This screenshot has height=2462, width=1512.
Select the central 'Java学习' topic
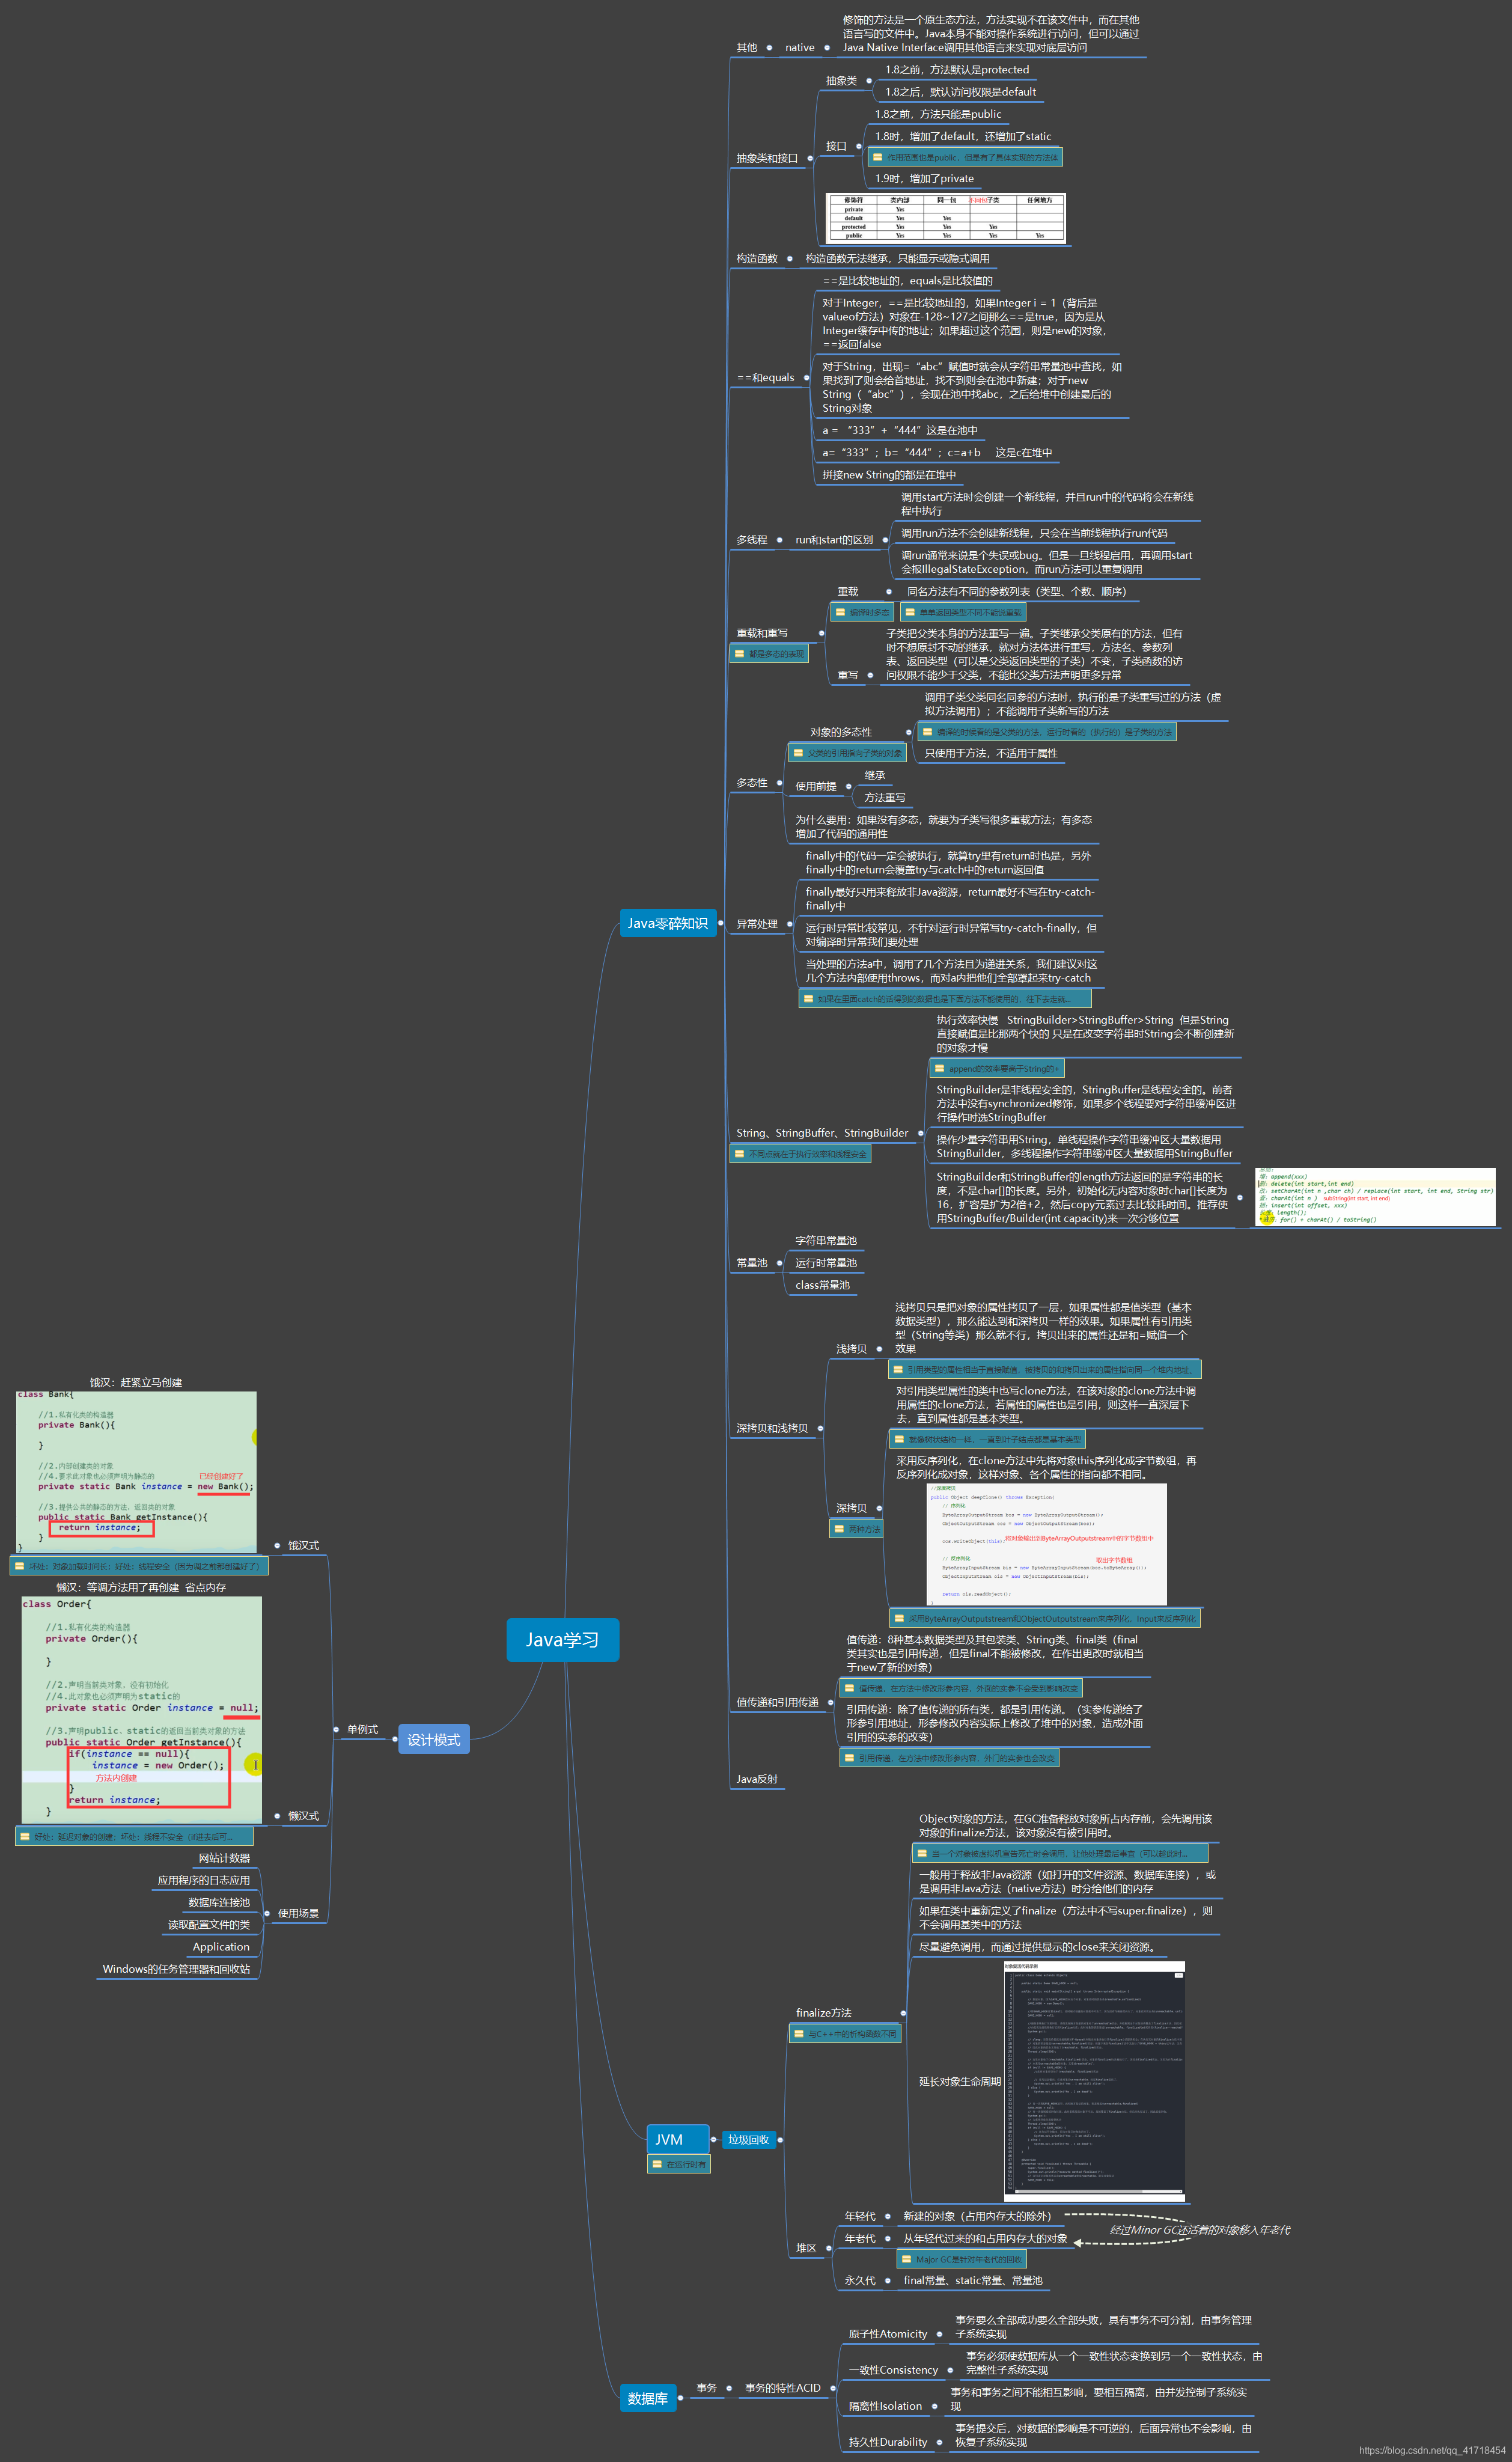pos(562,1640)
